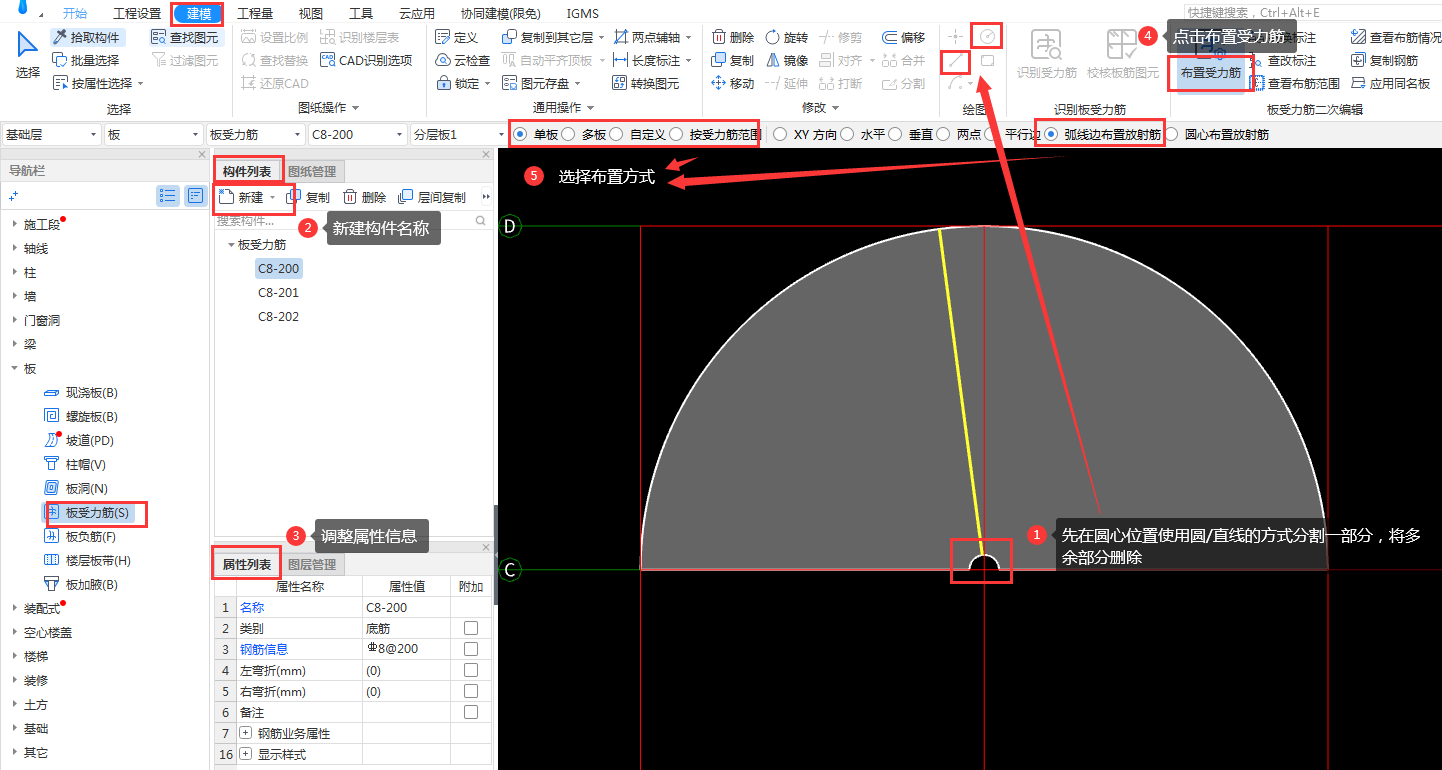The width and height of the screenshot is (1442, 770).
Task: Click the 删除 delete tool in modify group
Action: (733, 37)
